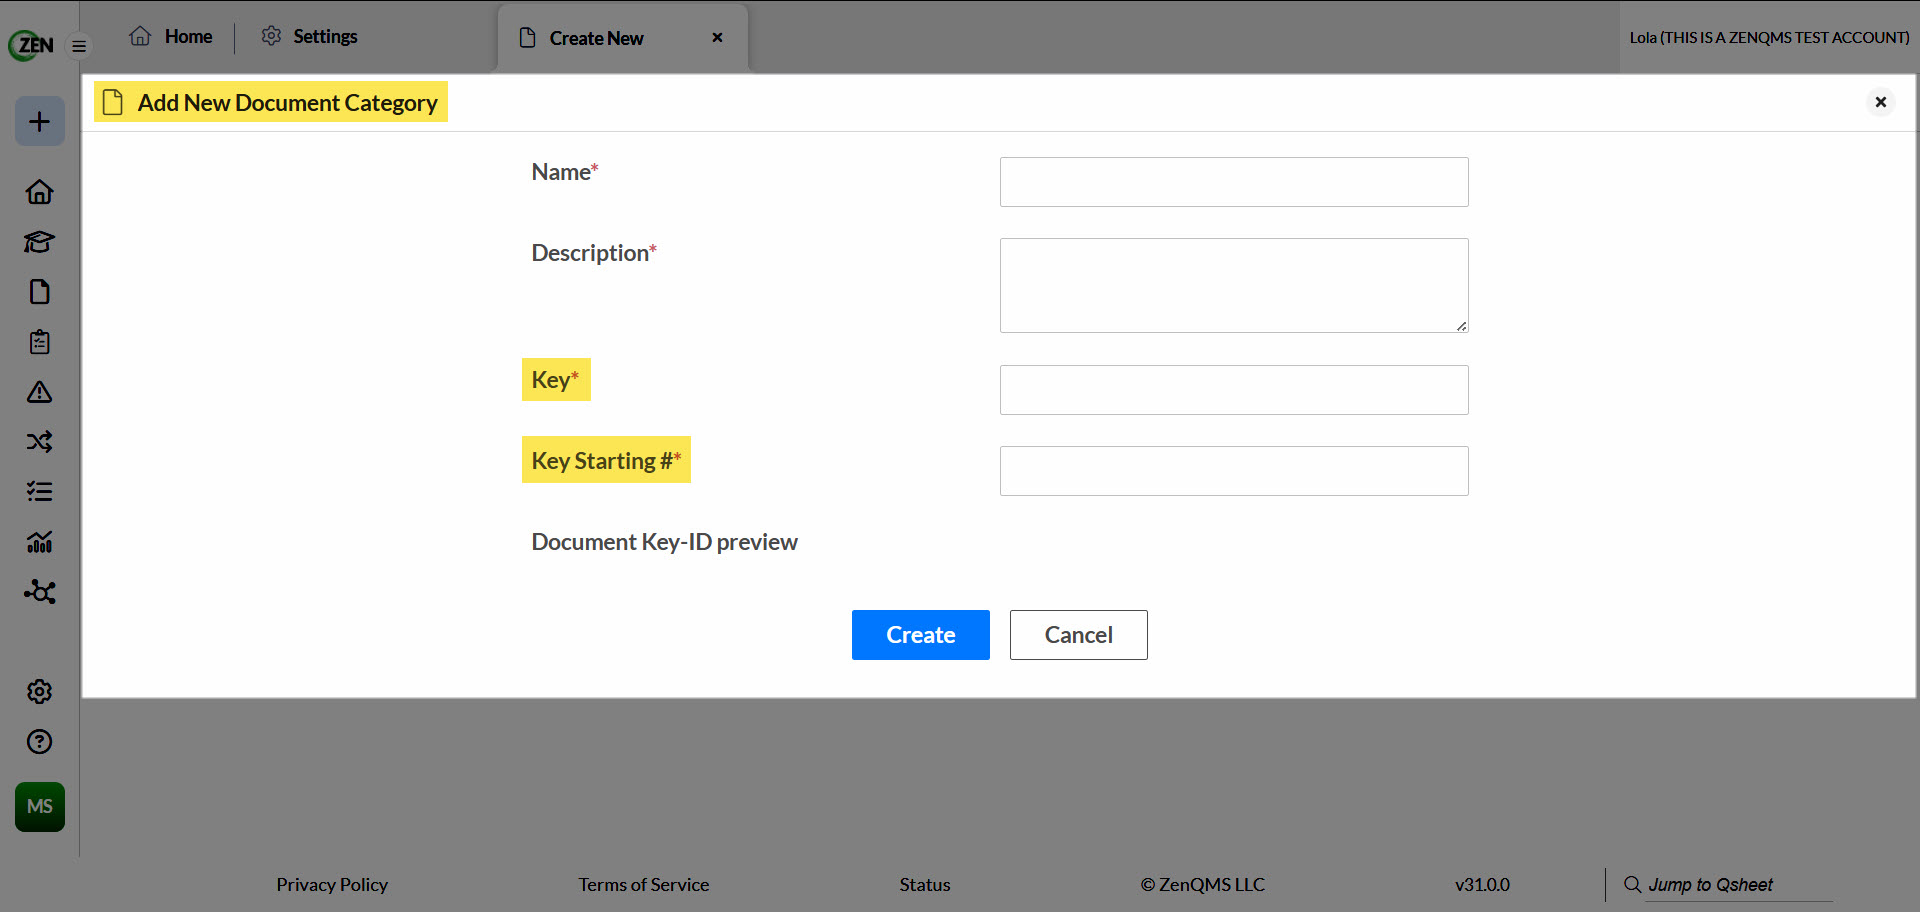Open the shuffle arrows change icon
The width and height of the screenshot is (1920, 912).
[40, 441]
